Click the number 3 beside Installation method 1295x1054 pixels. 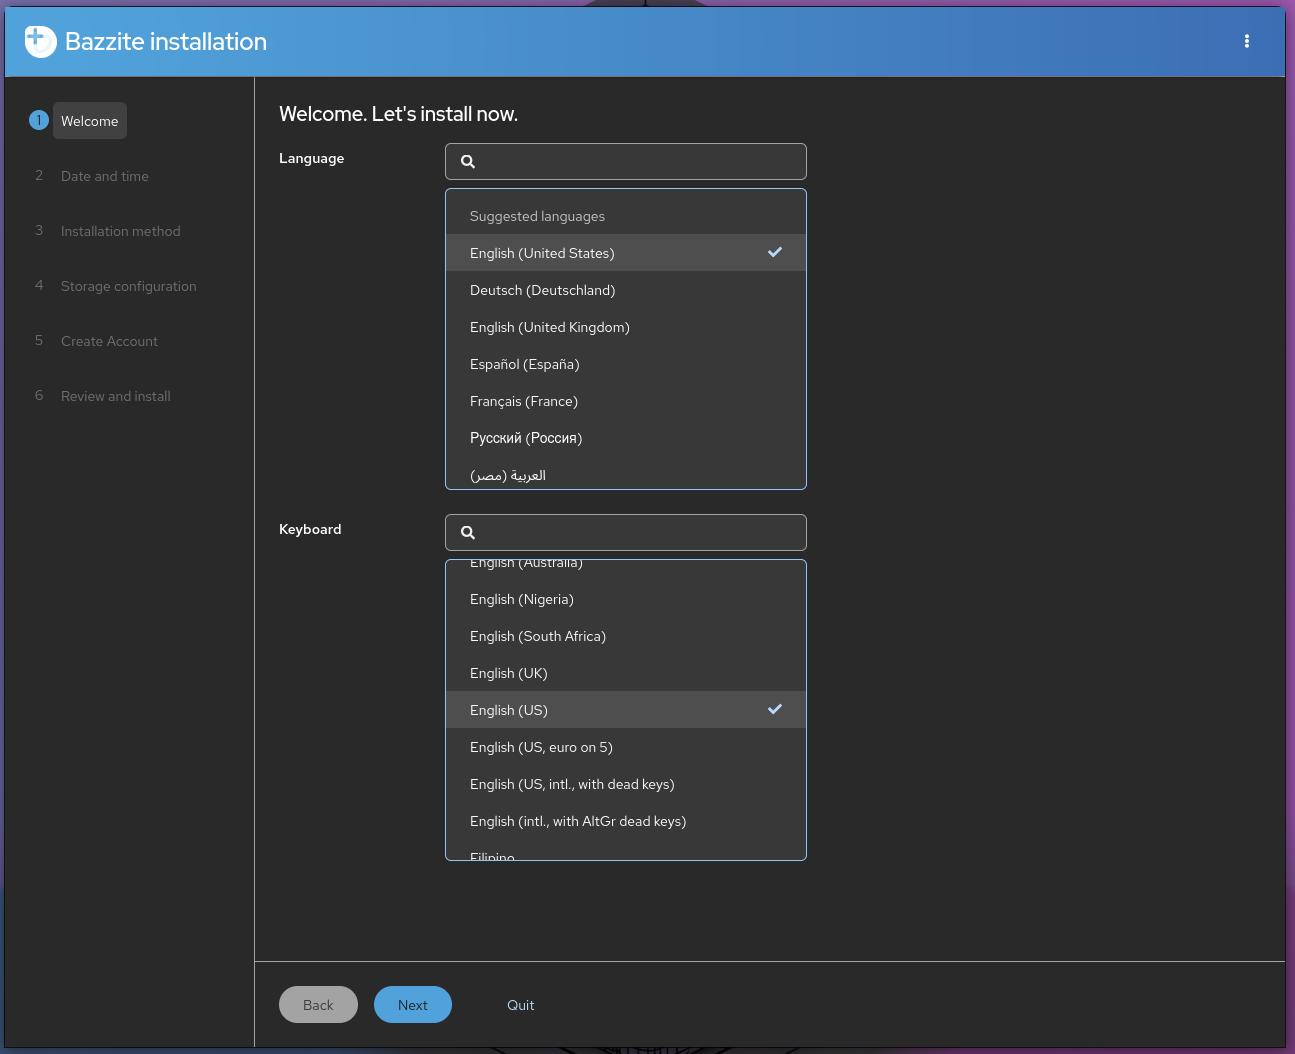click(39, 230)
